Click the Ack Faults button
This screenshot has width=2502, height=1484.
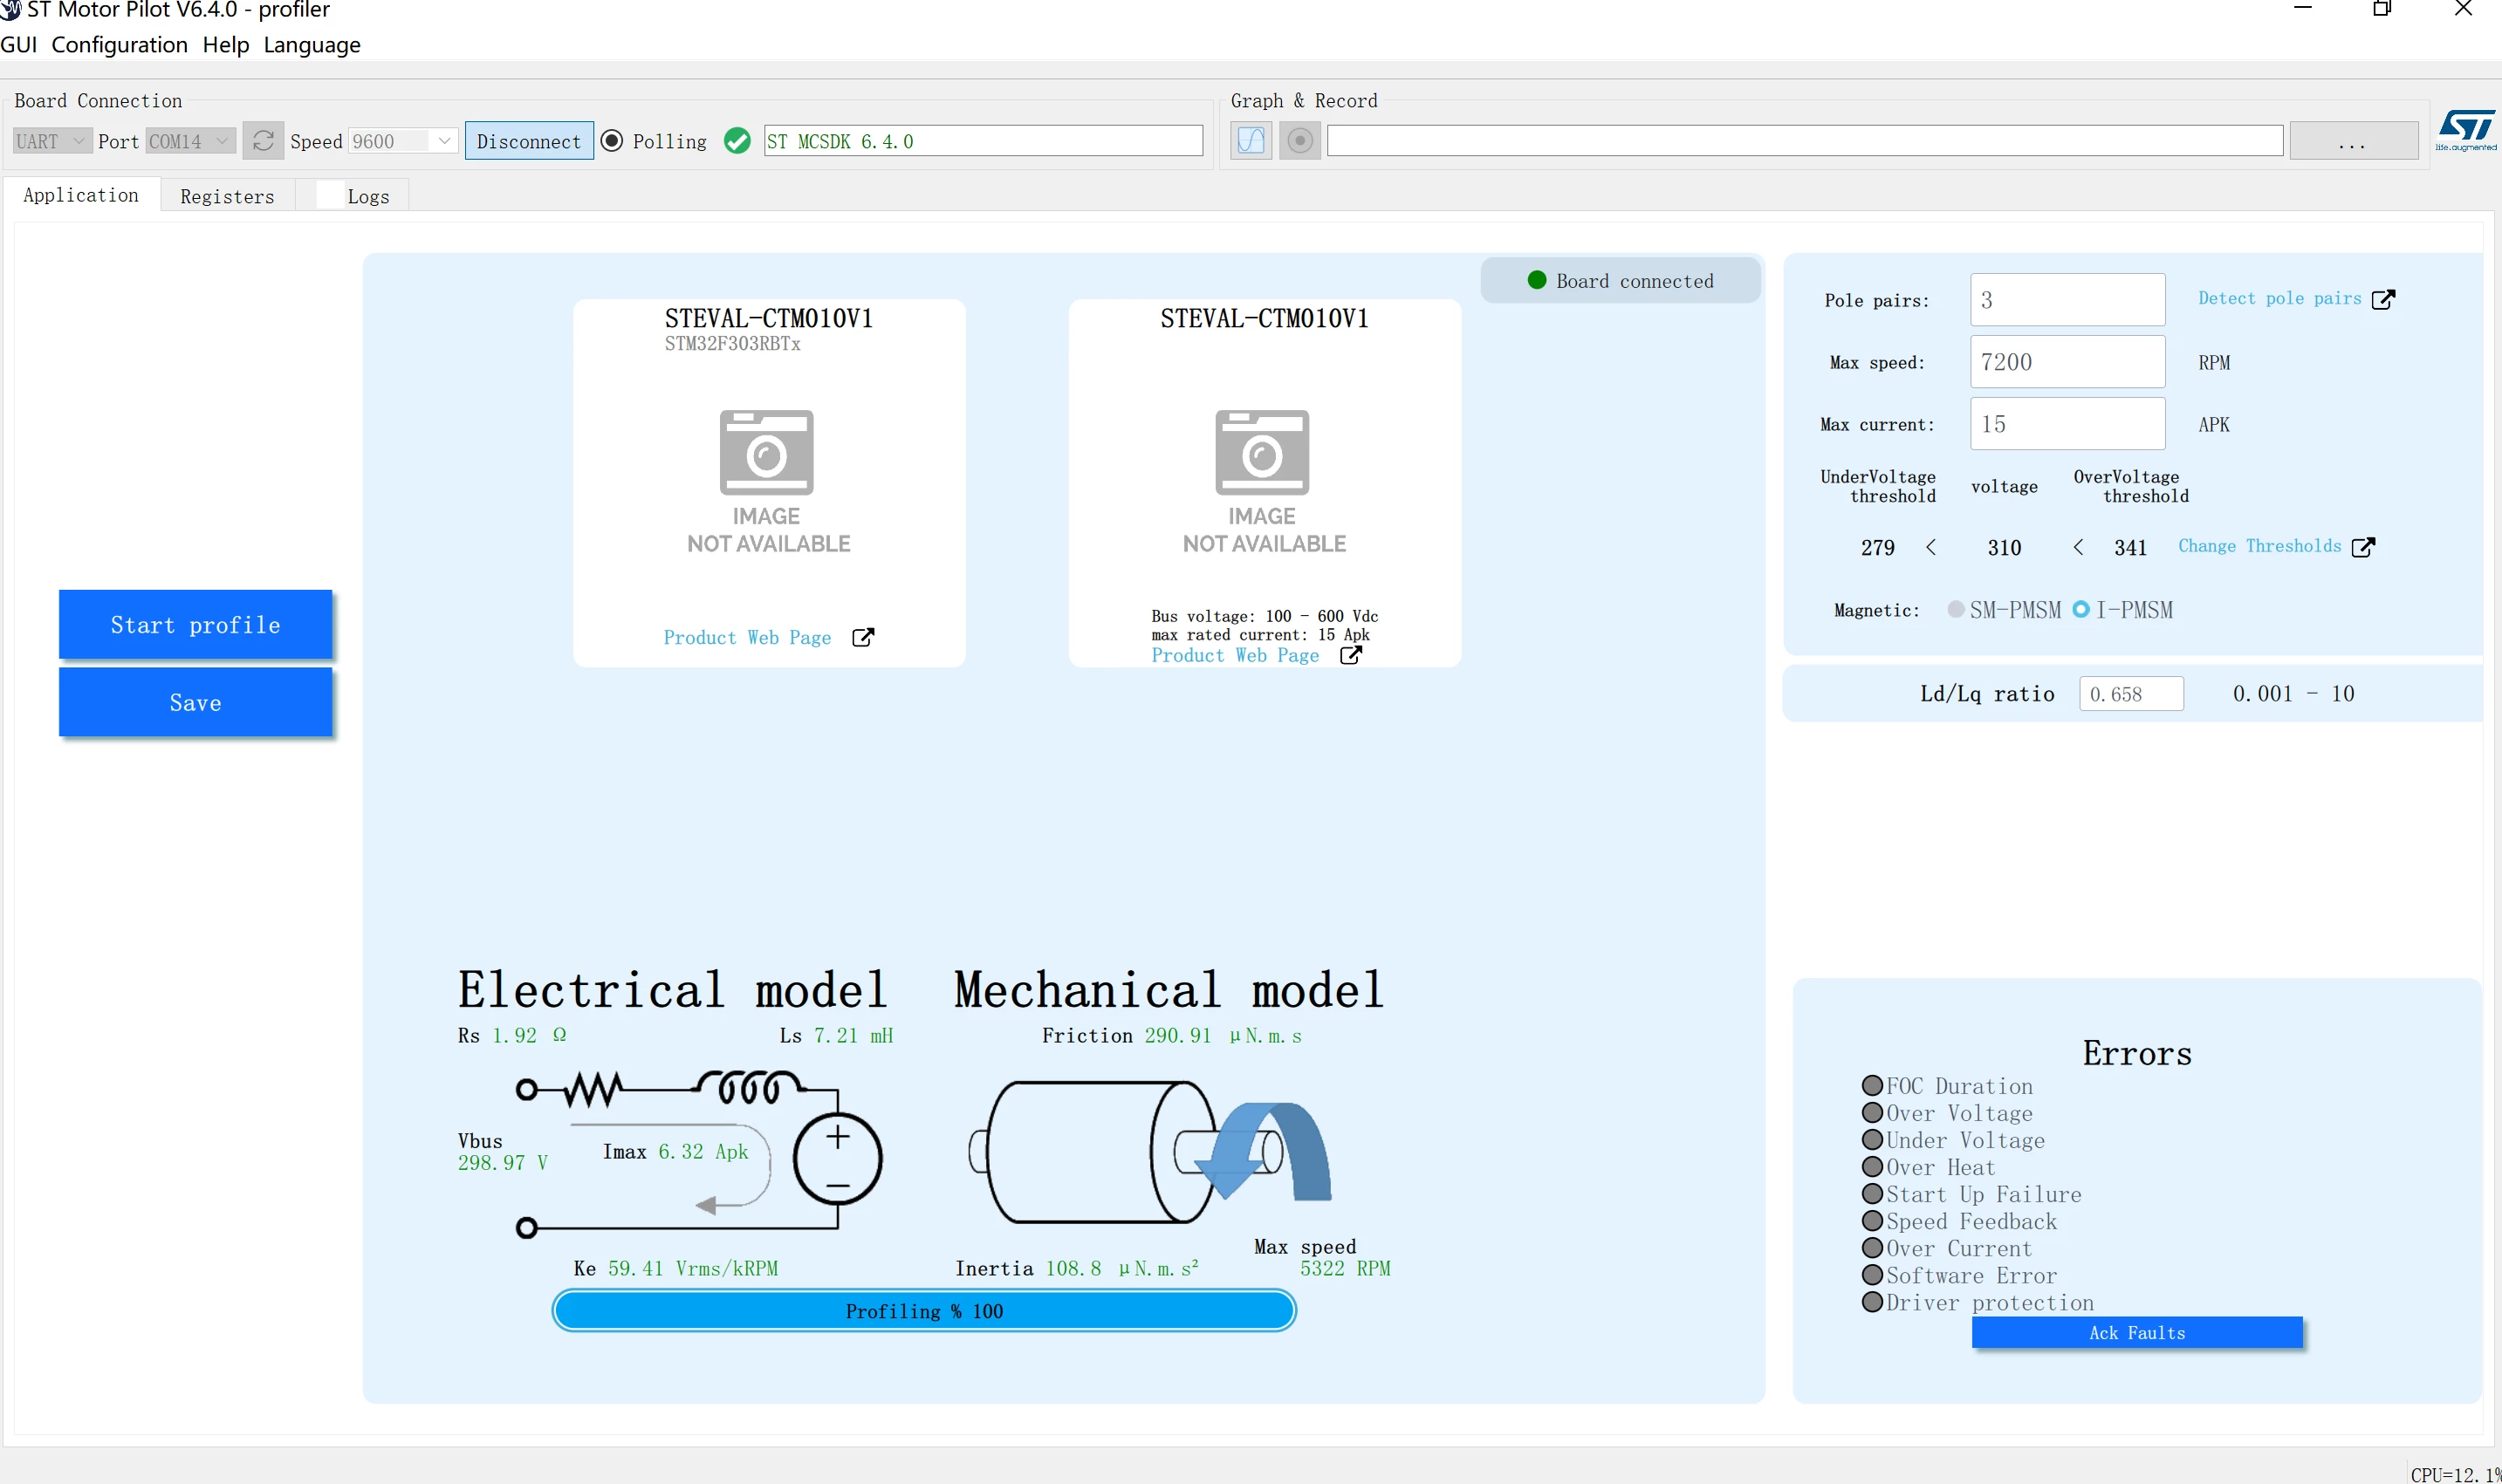[x=2137, y=1333]
